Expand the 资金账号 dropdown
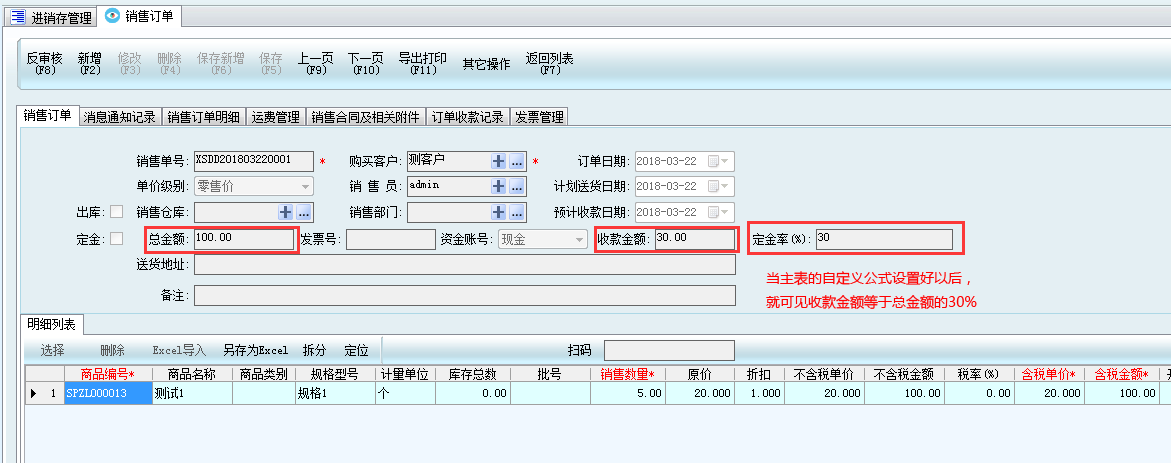 point(579,239)
